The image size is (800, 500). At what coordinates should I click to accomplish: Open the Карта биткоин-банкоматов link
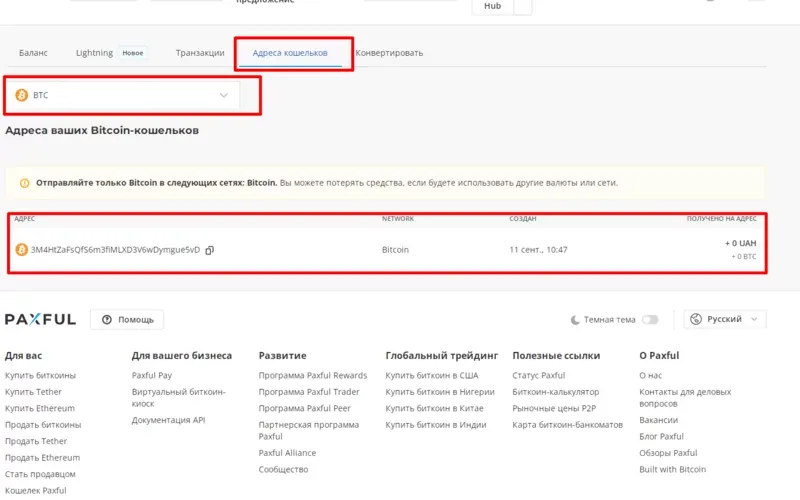coord(567,424)
